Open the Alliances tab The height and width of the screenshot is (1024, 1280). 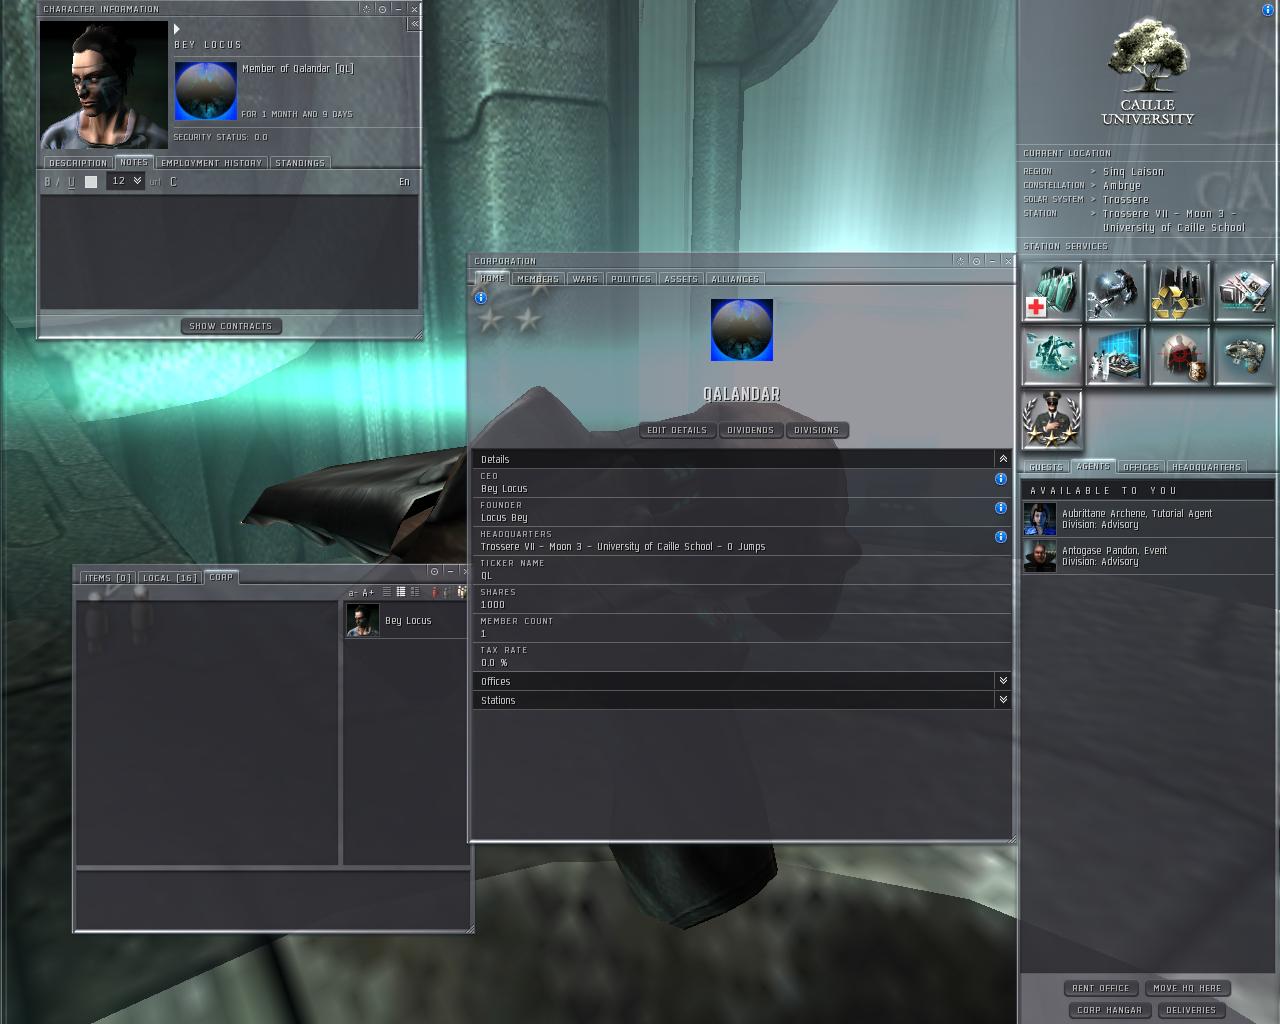(x=735, y=279)
